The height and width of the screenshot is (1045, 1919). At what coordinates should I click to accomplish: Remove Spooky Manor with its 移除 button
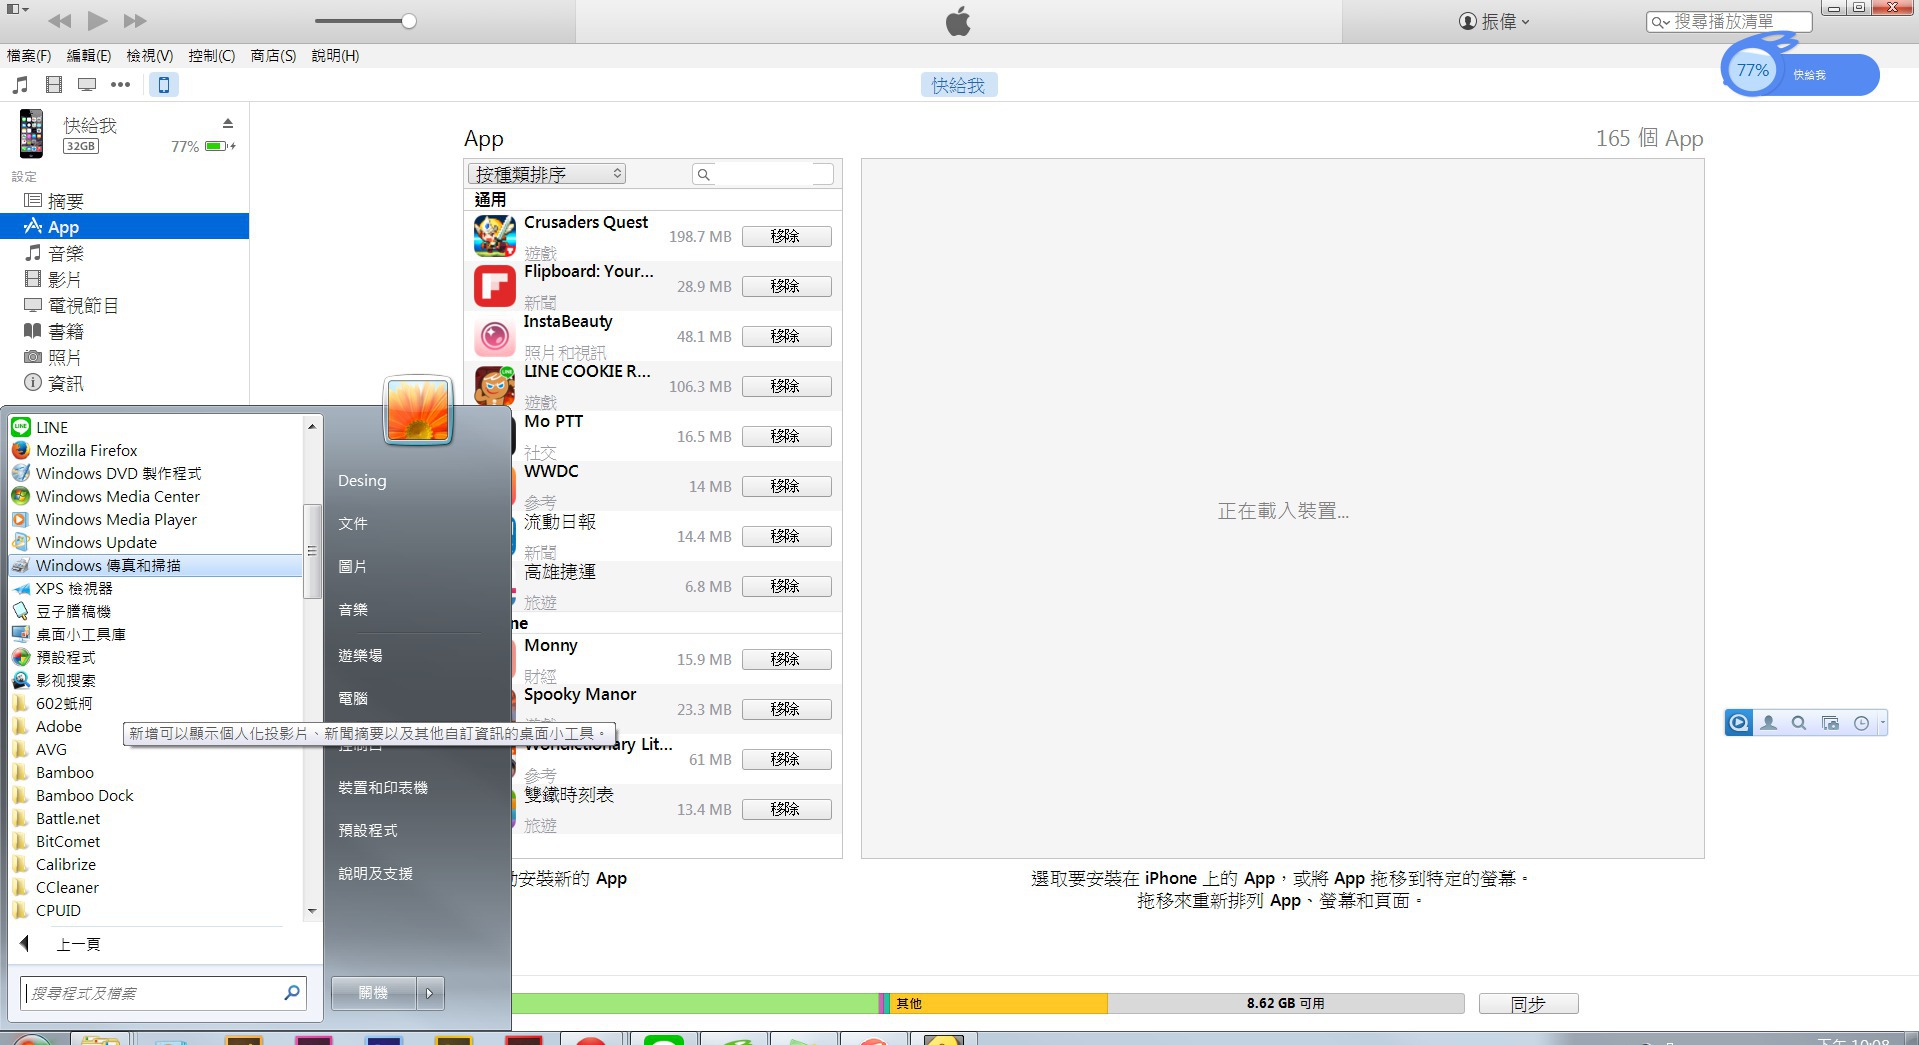pyautogui.click(x=786, y=709)
